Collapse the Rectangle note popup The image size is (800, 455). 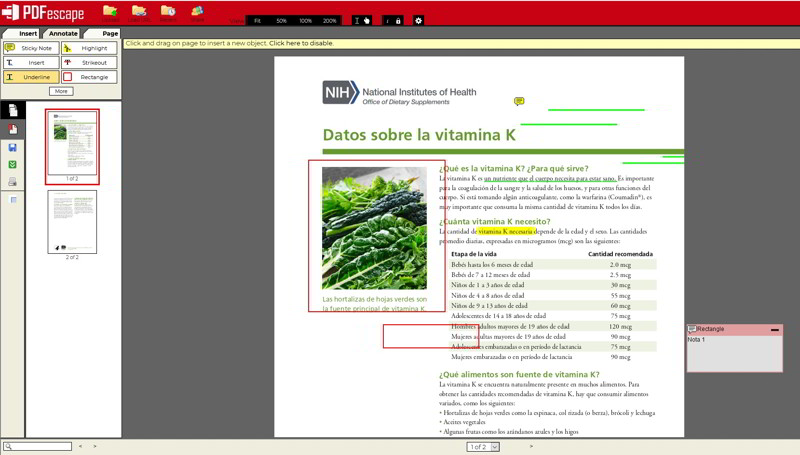(774, 329)
